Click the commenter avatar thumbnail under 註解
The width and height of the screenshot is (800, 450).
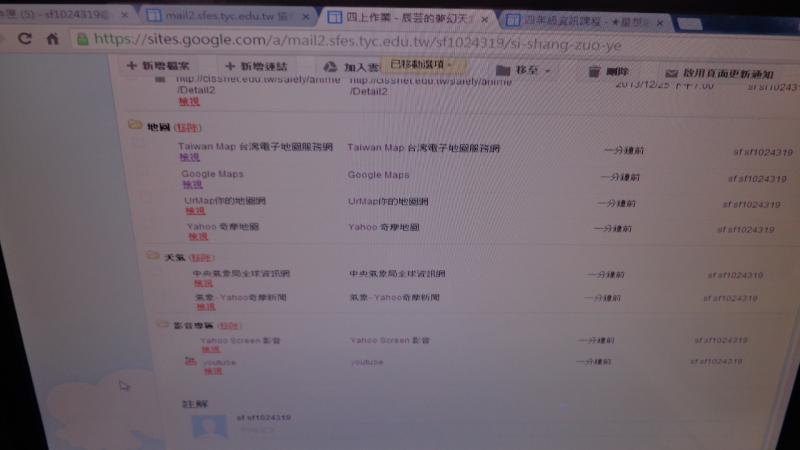(209, 427)
